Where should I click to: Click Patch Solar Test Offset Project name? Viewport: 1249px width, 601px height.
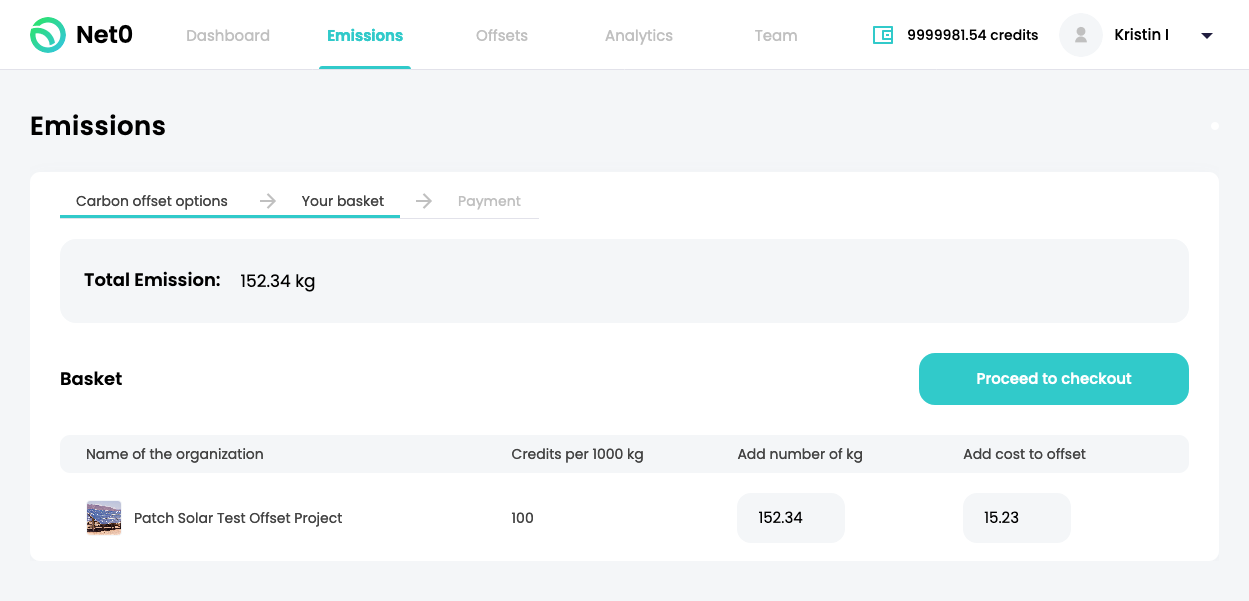(238, 518)
